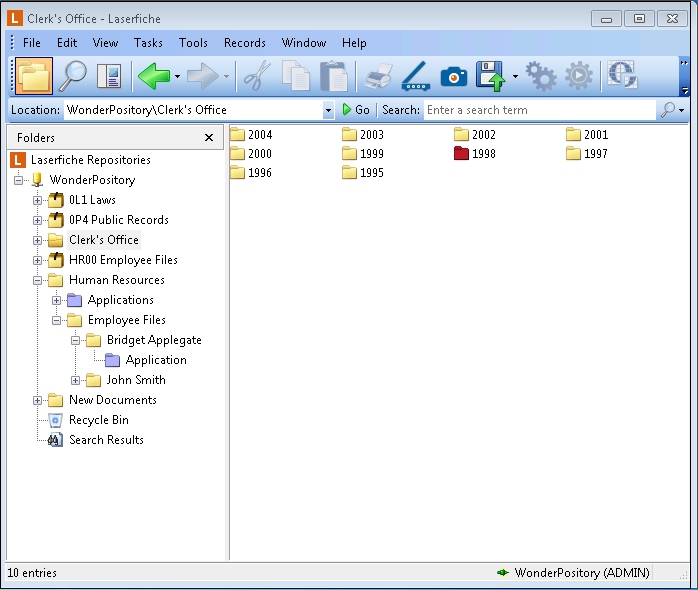Viewport: 698px width, 590px height.
Task: Open the Tools menu
Action: click(193, 43)
